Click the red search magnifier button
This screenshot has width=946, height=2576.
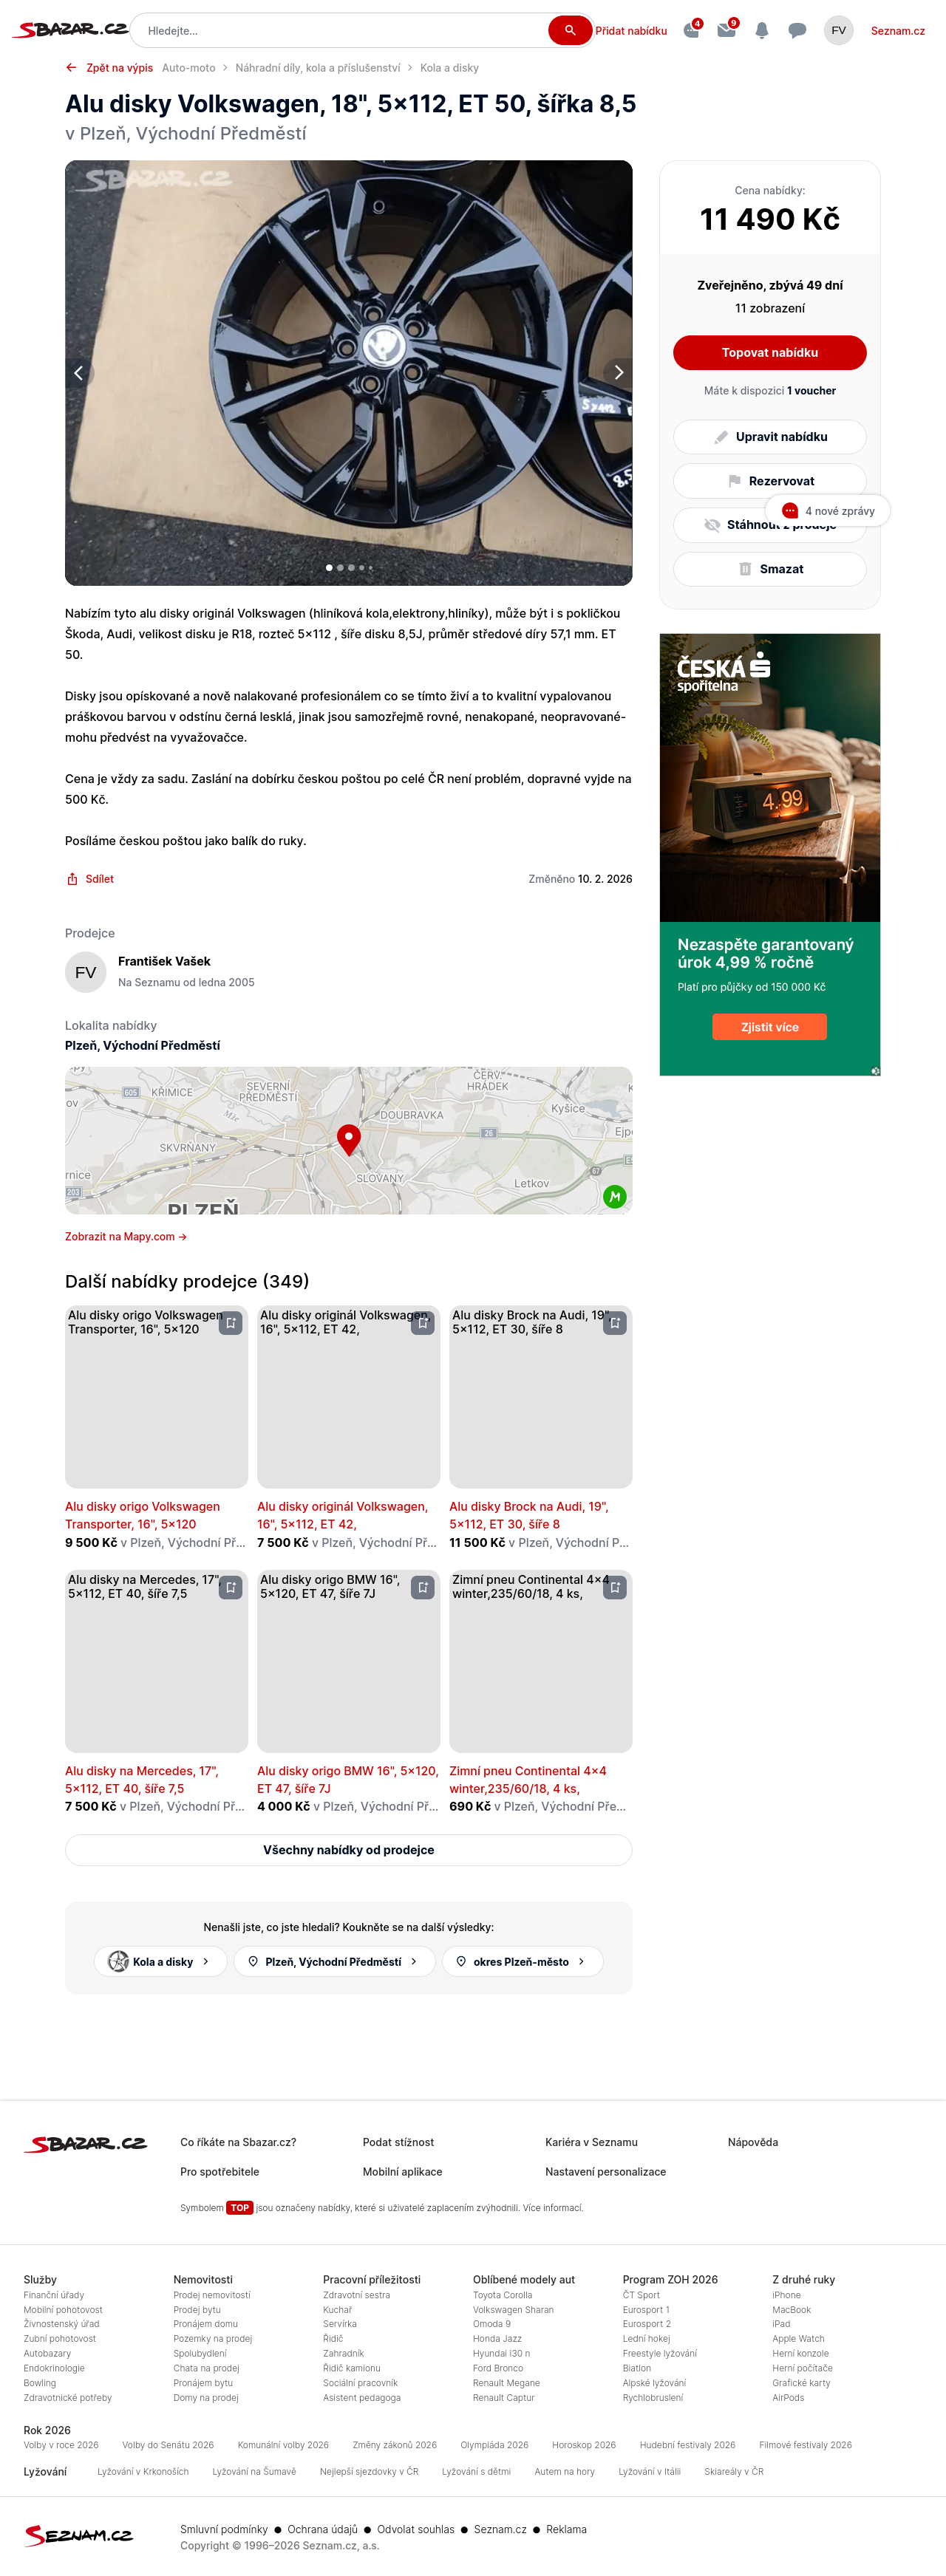click(x=569, y=31)
